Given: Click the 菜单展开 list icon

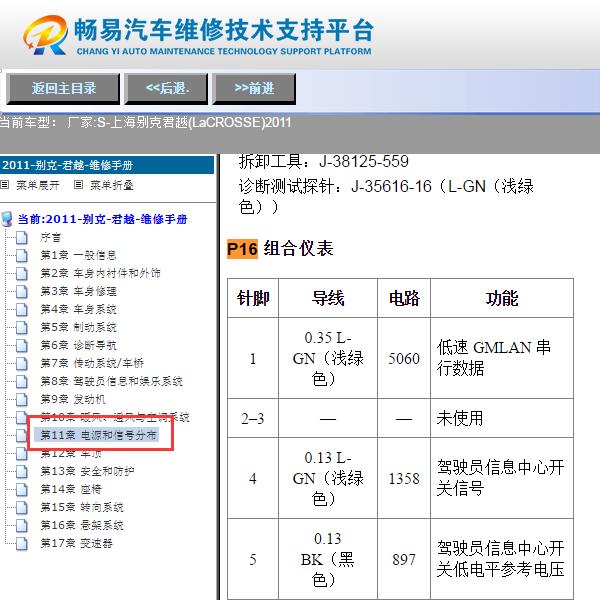Looking at the screenshot, I should click(5, 185).
